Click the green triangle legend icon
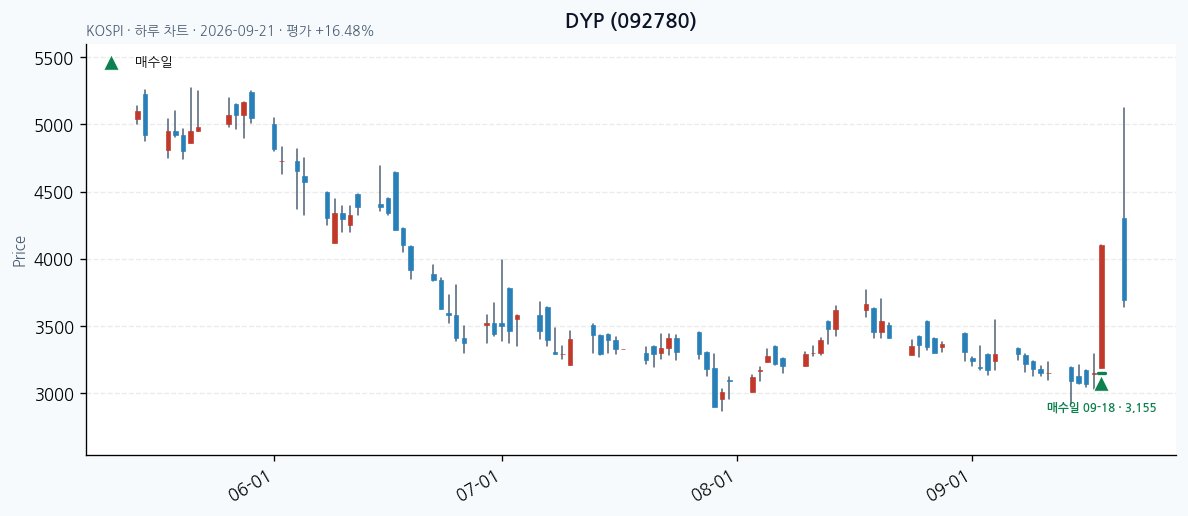The height and width of the screenshot is (516, 1188). (x=111, y=63)
